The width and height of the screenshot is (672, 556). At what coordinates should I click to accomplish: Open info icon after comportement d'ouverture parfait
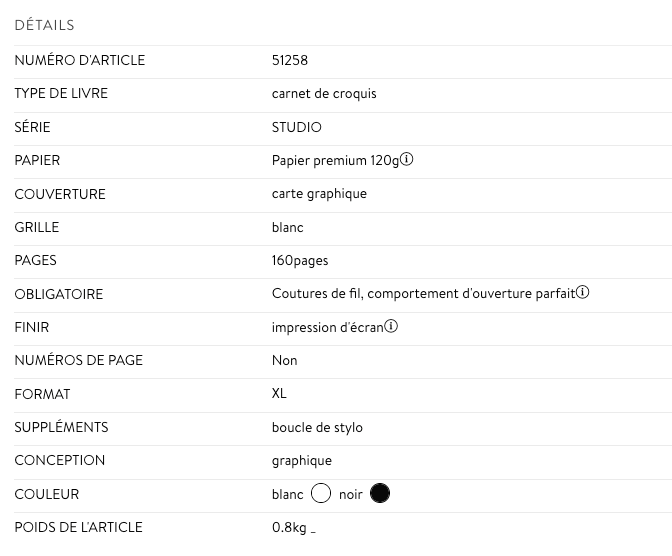tap(582, 292)
